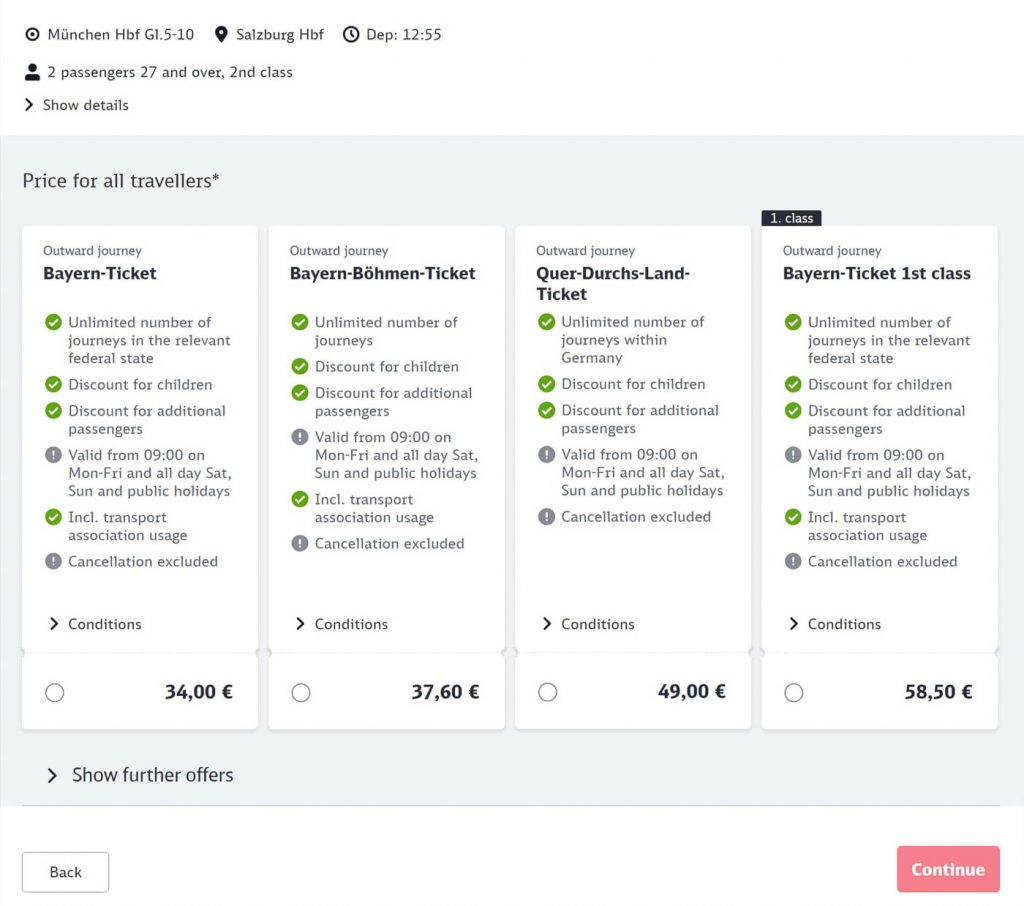Image resolution: width=1024 pixels, height=906 pixels.
Task: Click Quer-Durchs-Land-Ticket's Discount for additional passengers check
Action: pos(547,410)
